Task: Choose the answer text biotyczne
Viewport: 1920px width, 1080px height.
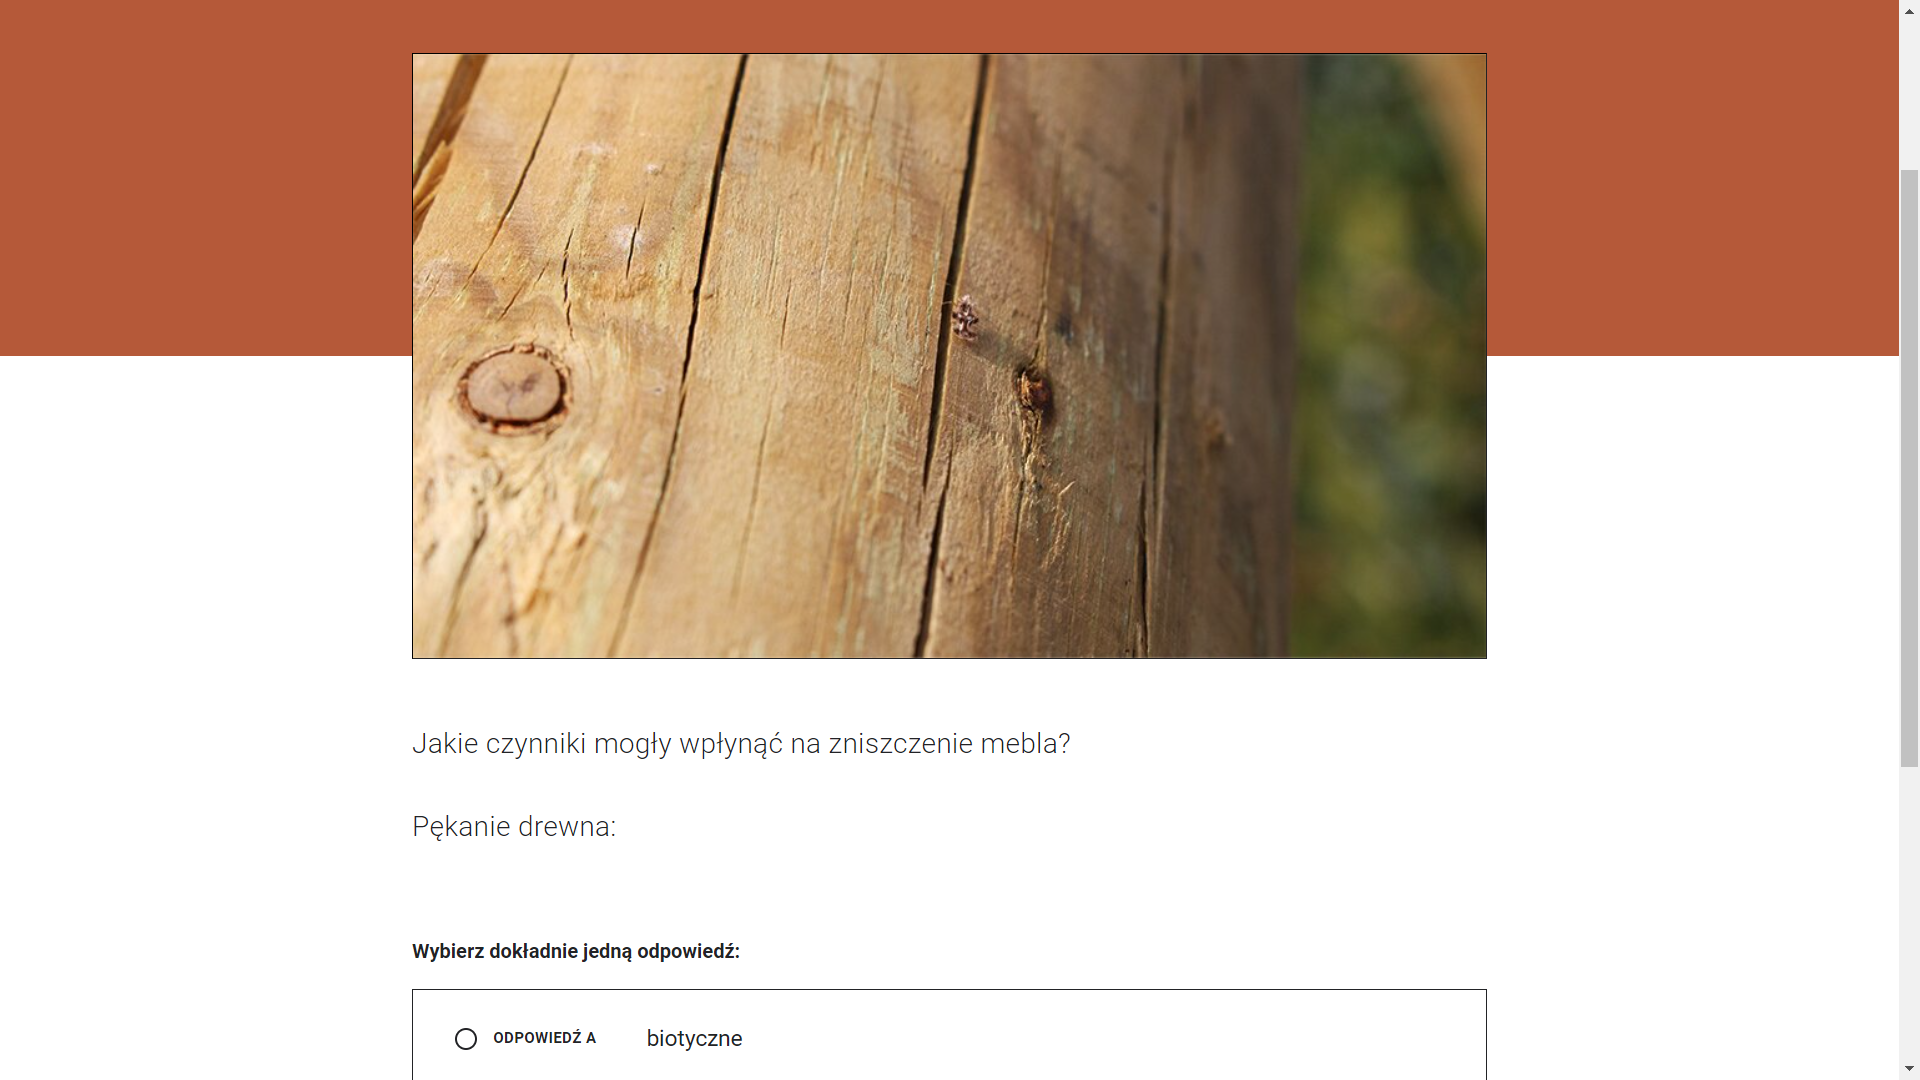Action: (694, 1038)
